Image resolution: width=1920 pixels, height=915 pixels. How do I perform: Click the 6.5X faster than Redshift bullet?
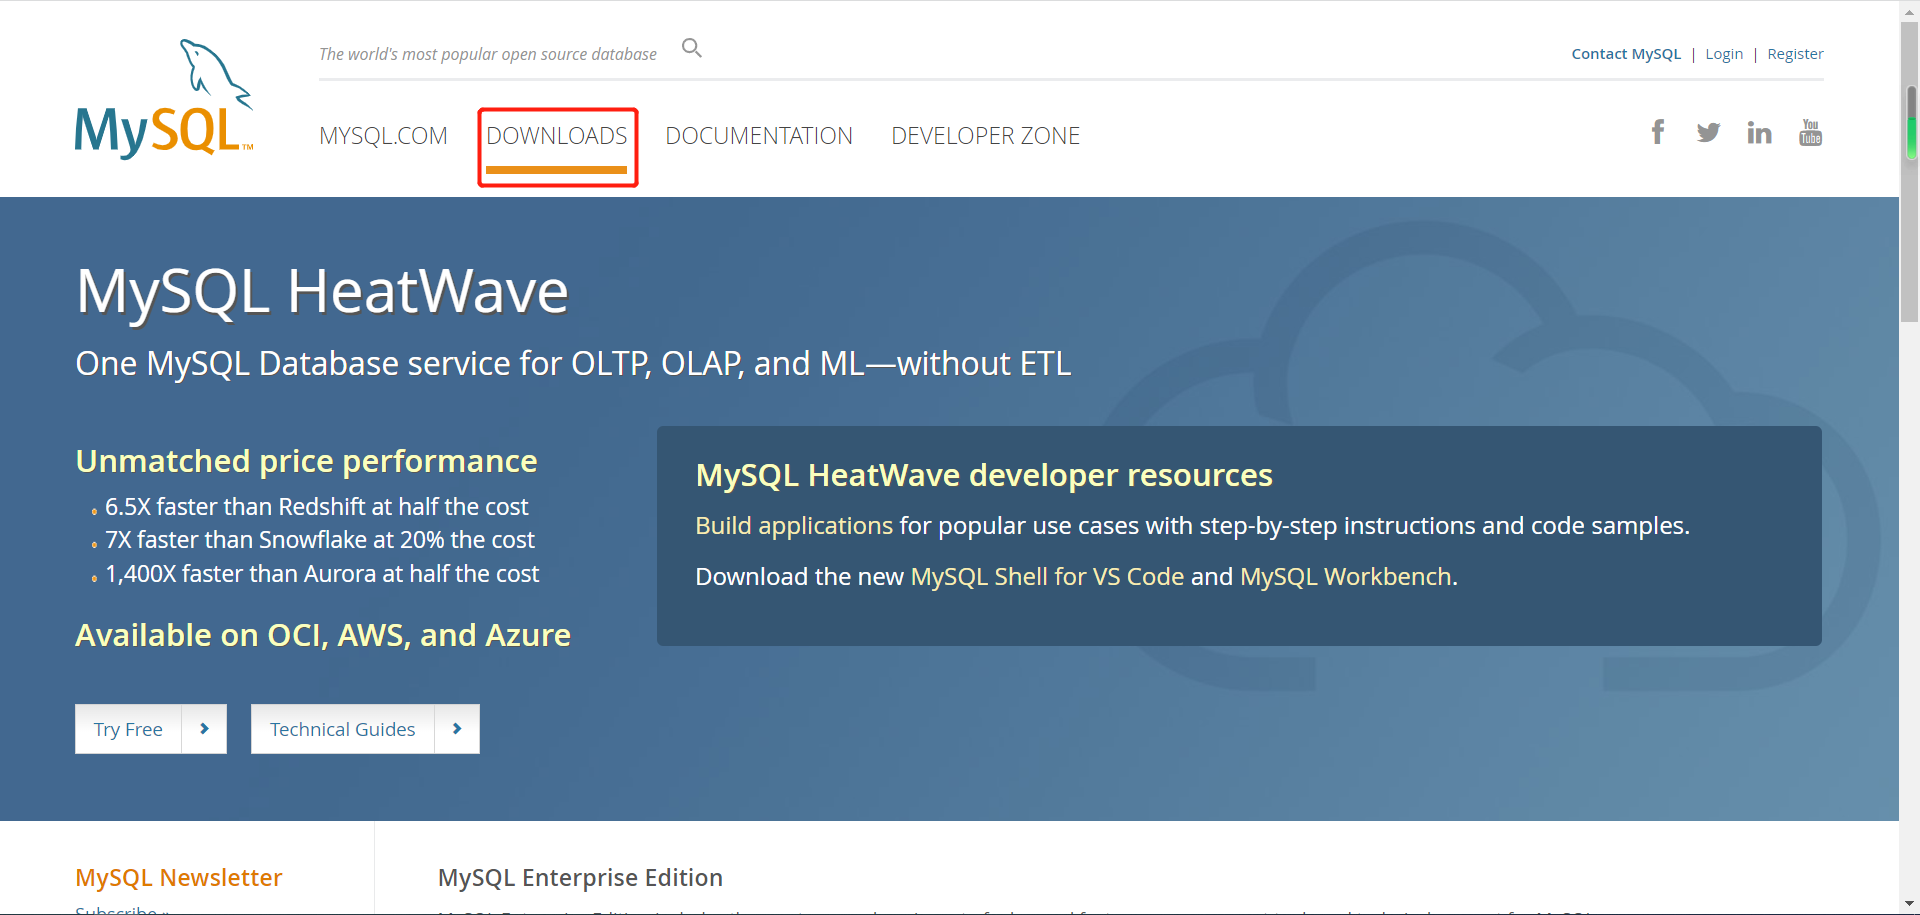click(316, 507)
